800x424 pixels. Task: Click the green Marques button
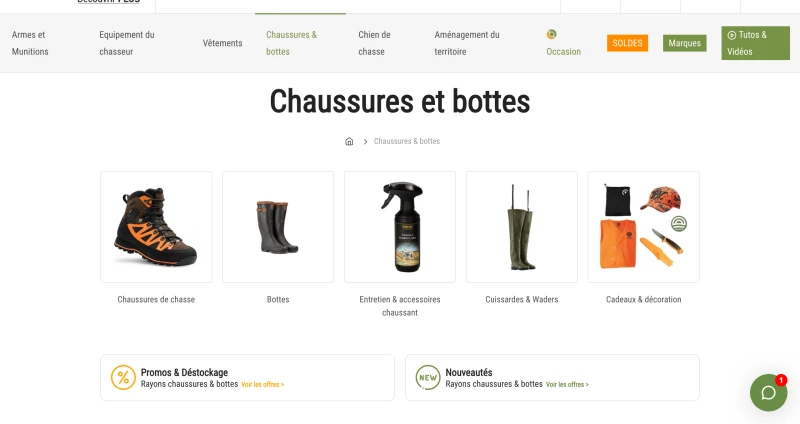coord(685,43)
